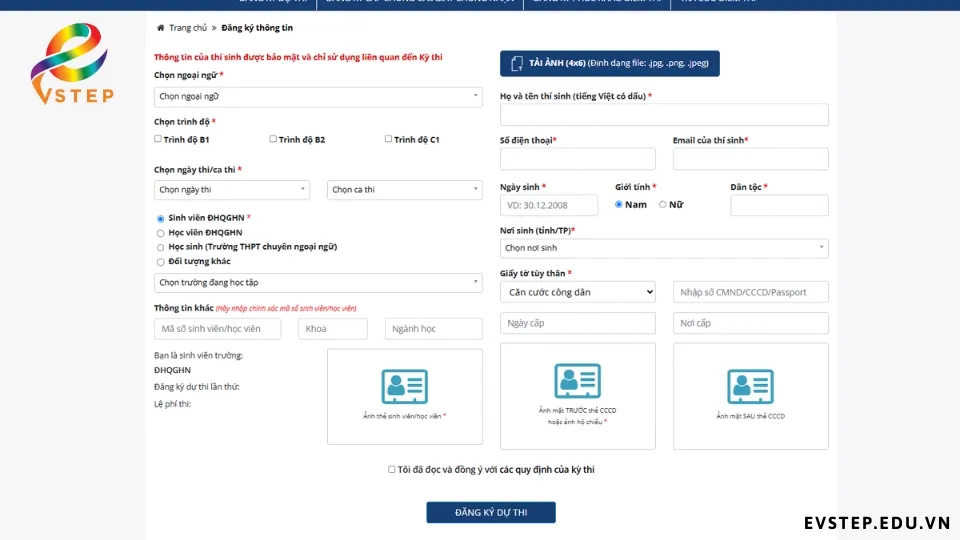The image size is (960, 540).
Task: Open the Căn cước công dân document type dropdown
Action: coord(577,292)
